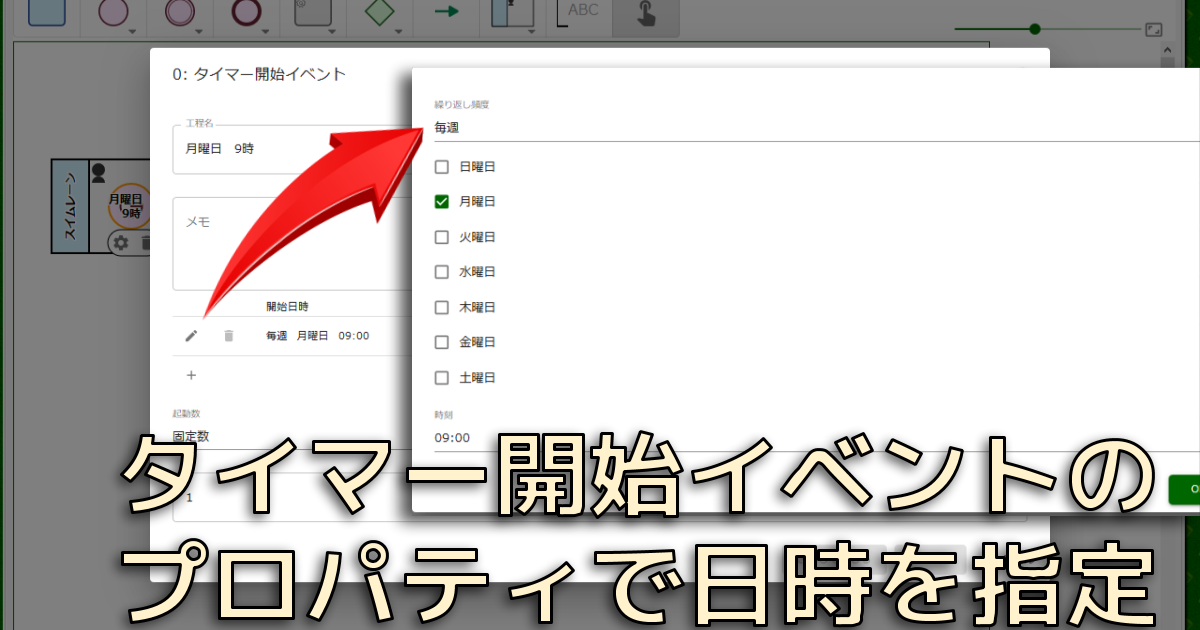Click the fit-to-screen icon beside zoom slider
Viewport: 1200px width, 630px height.
click(x=1153, y=30)
